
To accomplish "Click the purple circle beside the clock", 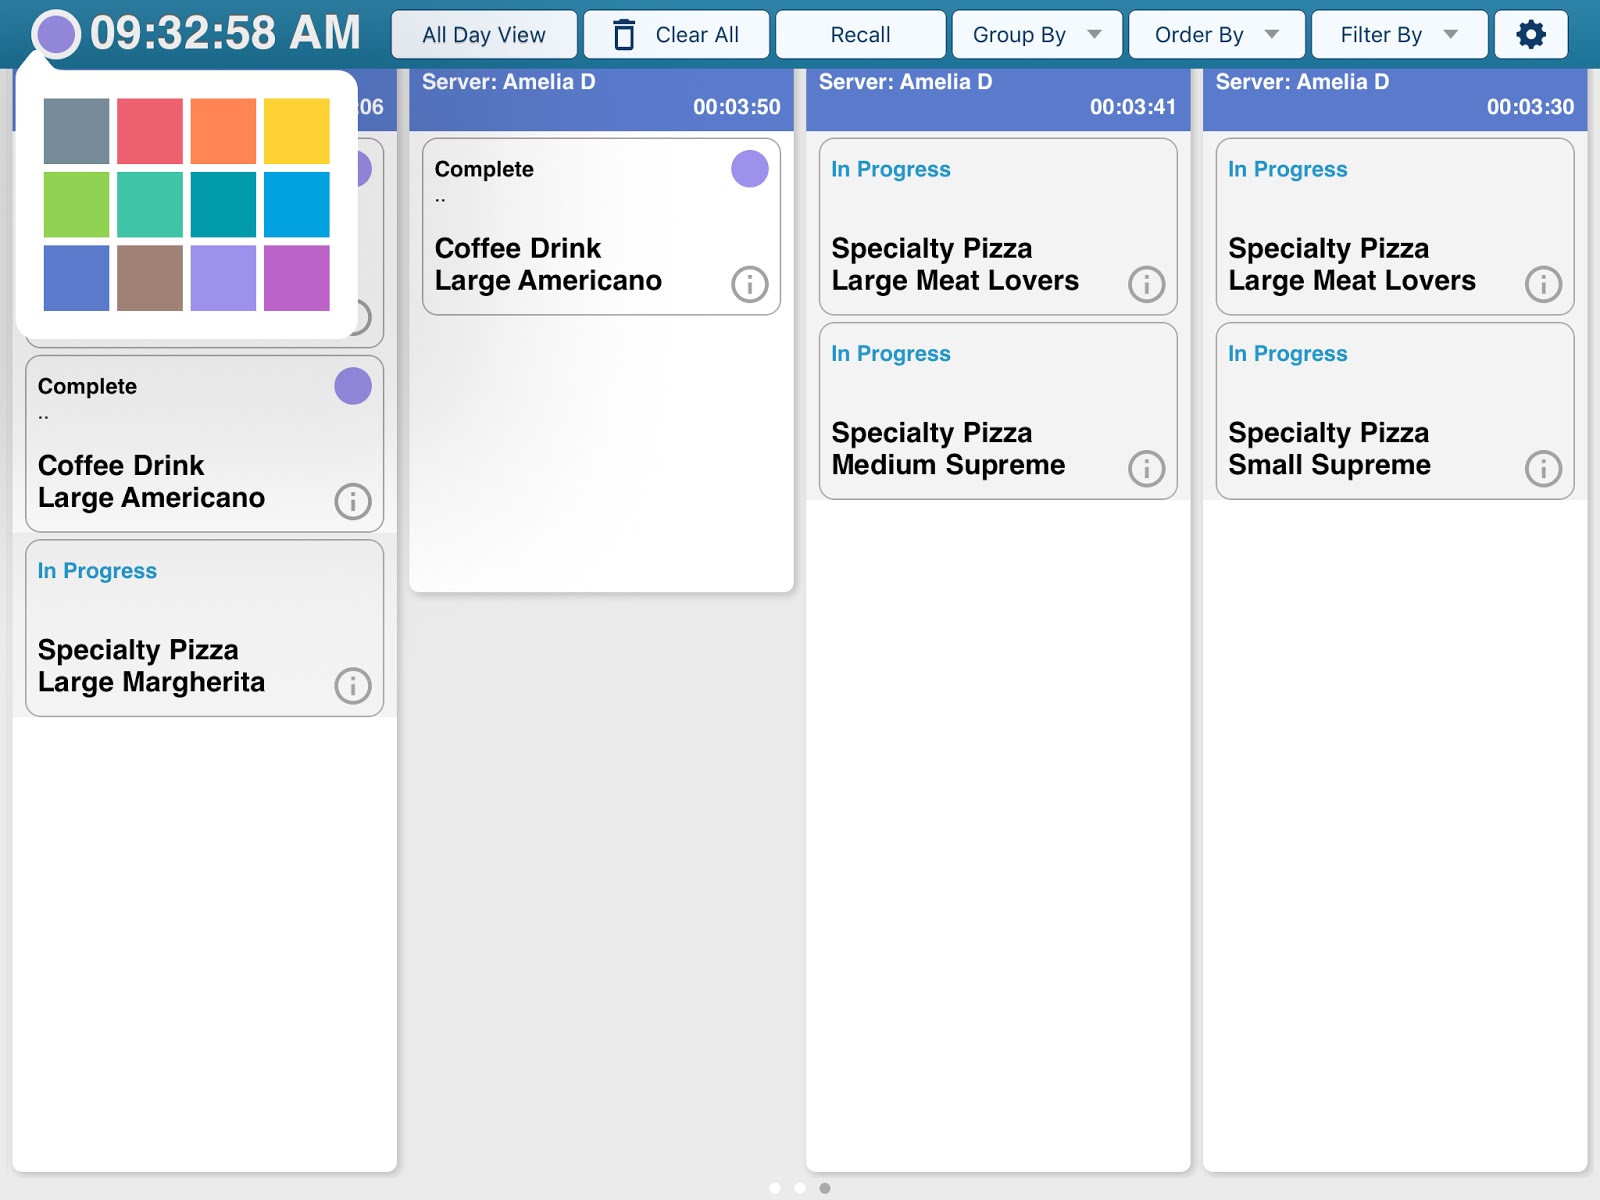I will click(x=56, y=34).
